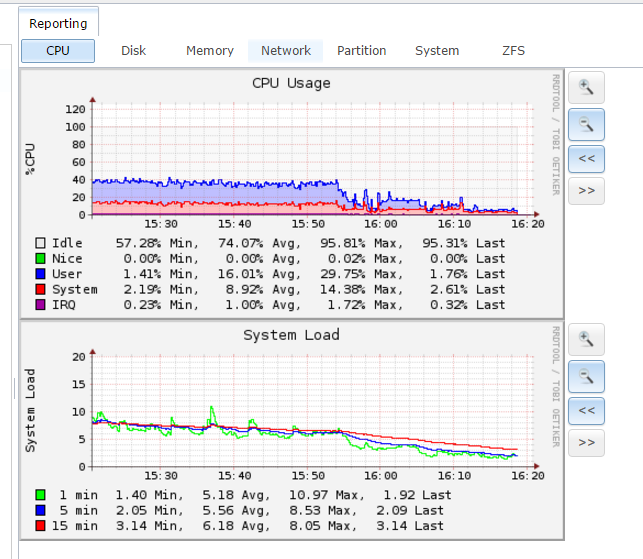Click the Idle legend swatch
Screen dimensions: 643x559
pos(40,243)
